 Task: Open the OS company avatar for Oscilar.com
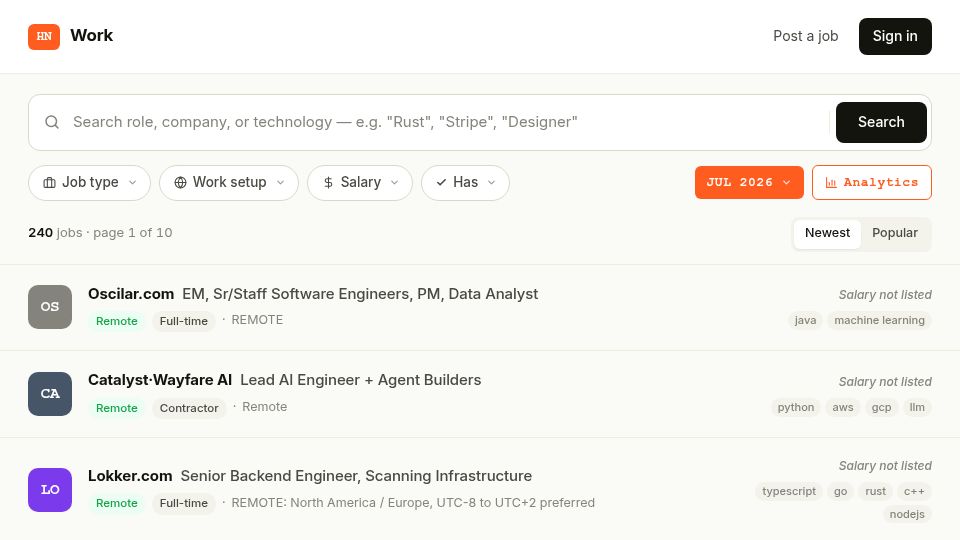coord(50,307)
